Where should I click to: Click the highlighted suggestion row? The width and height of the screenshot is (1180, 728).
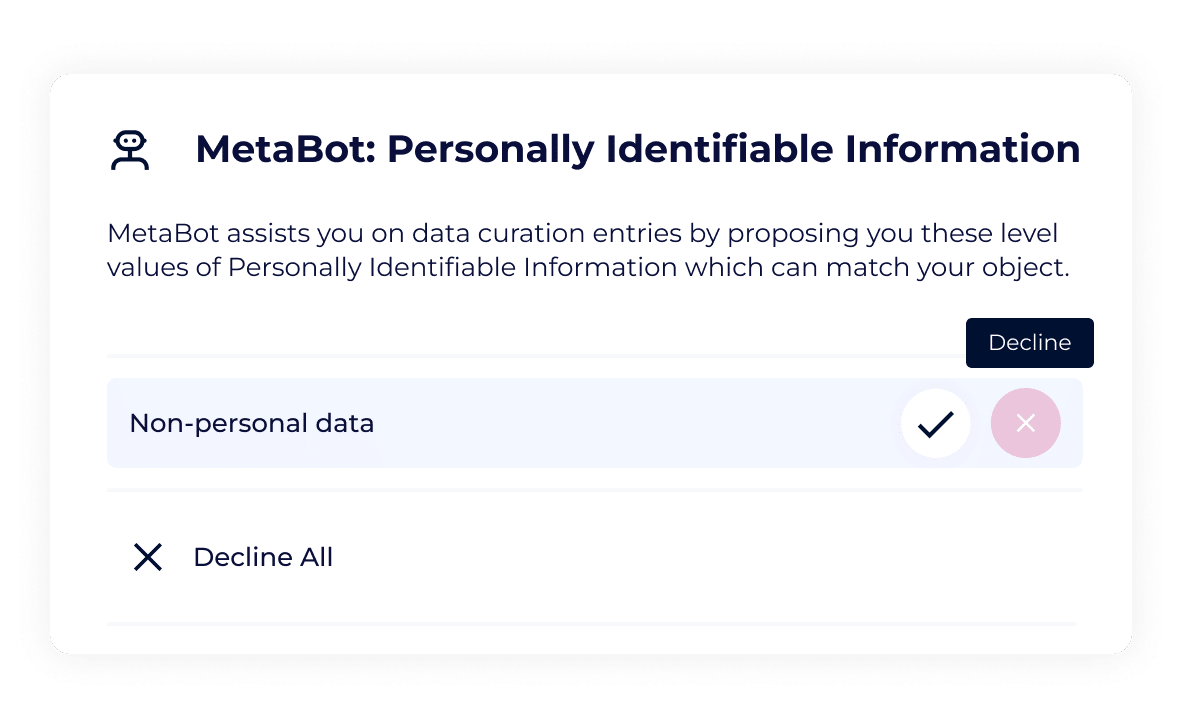pos(500,423)
